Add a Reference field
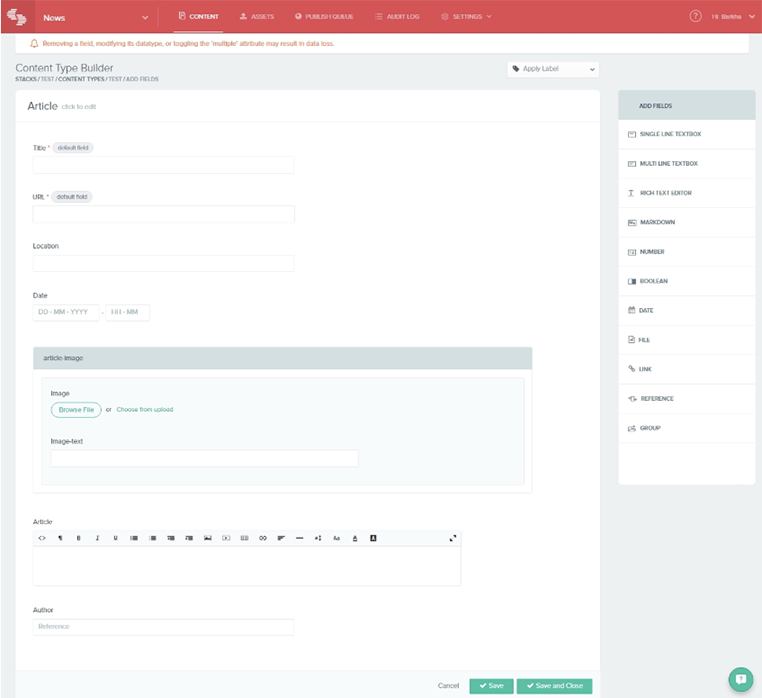The height and width of the screenshot is (698, 762). (687, 399)
